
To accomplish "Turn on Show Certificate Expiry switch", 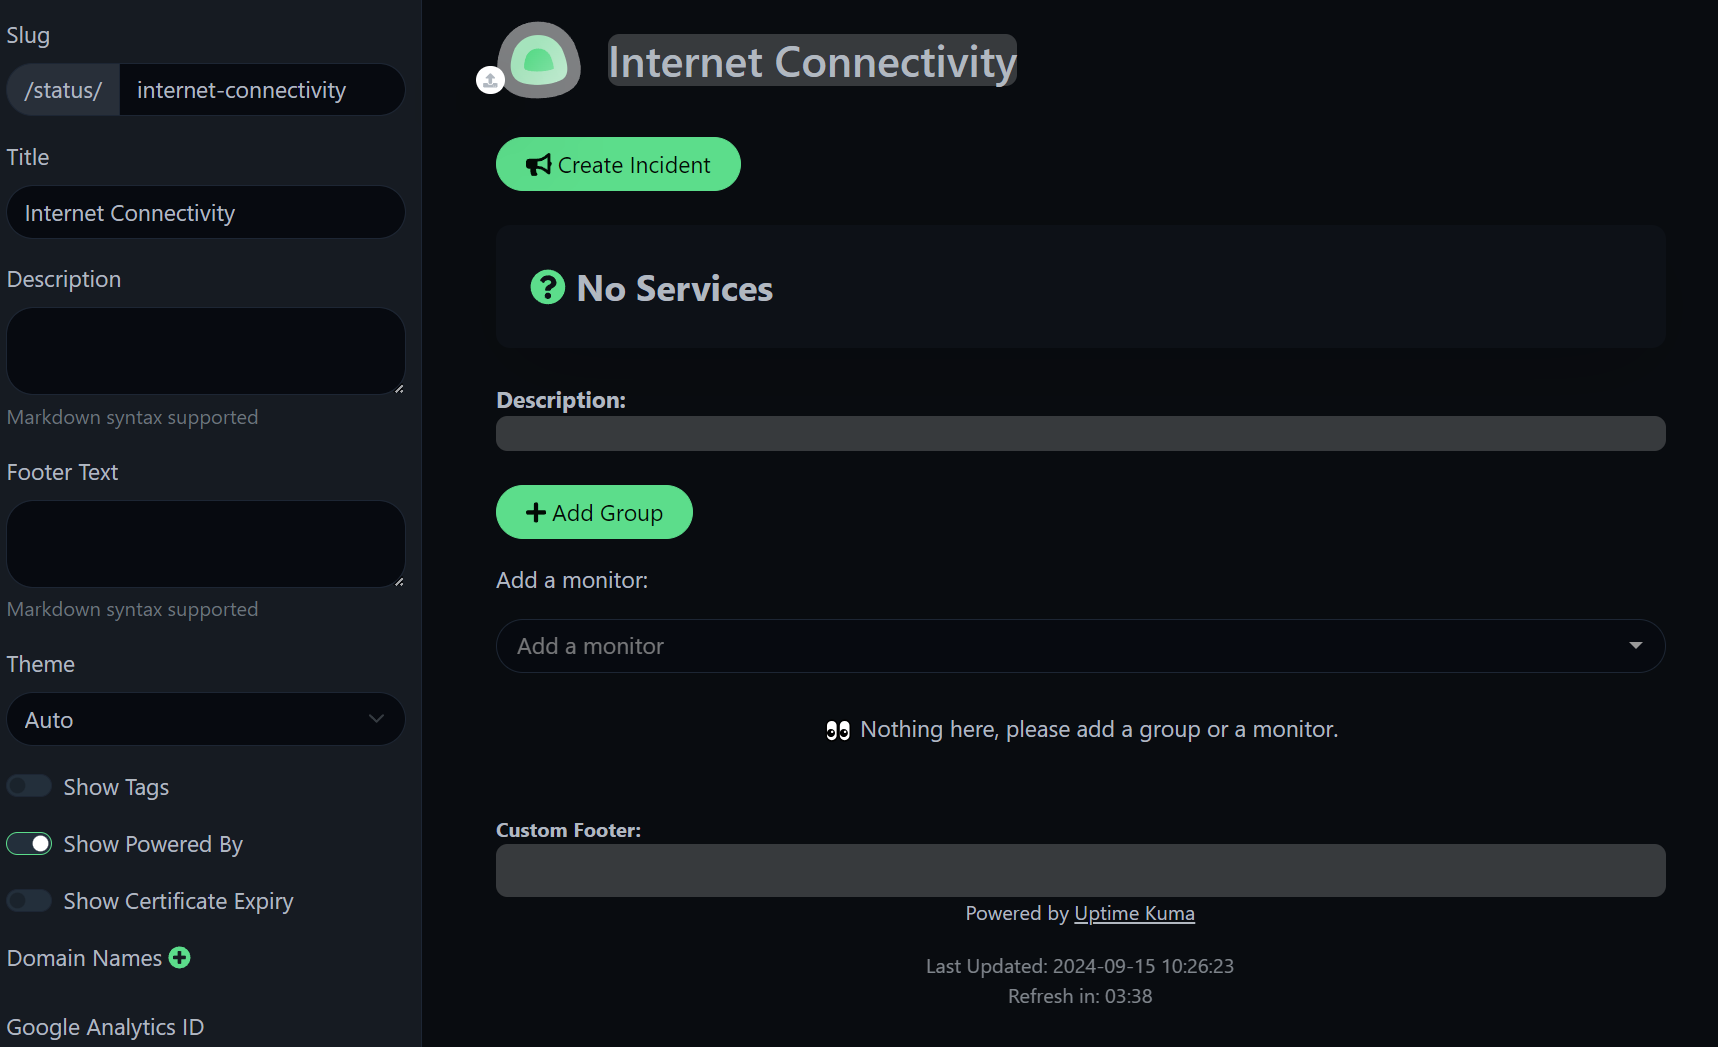I will tap(29, 901).
